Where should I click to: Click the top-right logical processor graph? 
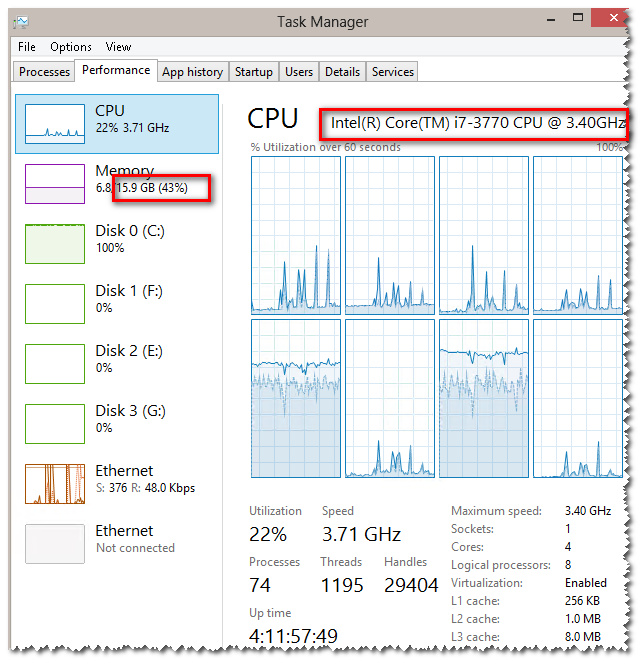click(x=578, y=235)
